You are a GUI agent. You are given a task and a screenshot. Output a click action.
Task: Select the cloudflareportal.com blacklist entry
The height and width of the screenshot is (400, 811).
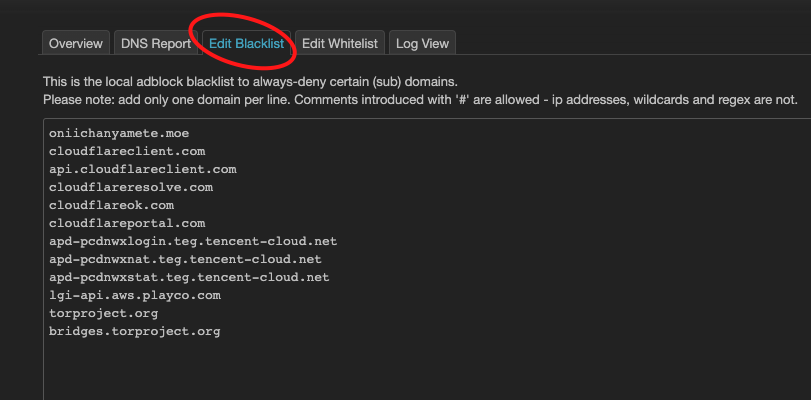click(127, 224)
